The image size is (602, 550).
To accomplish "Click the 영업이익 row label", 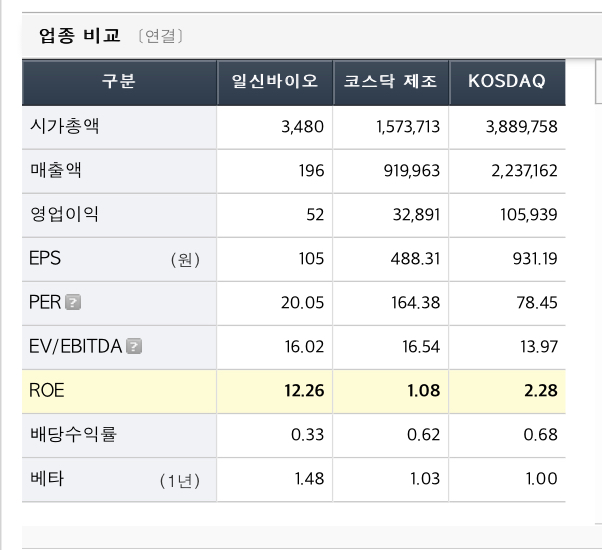I will click(x=64, y=214).
